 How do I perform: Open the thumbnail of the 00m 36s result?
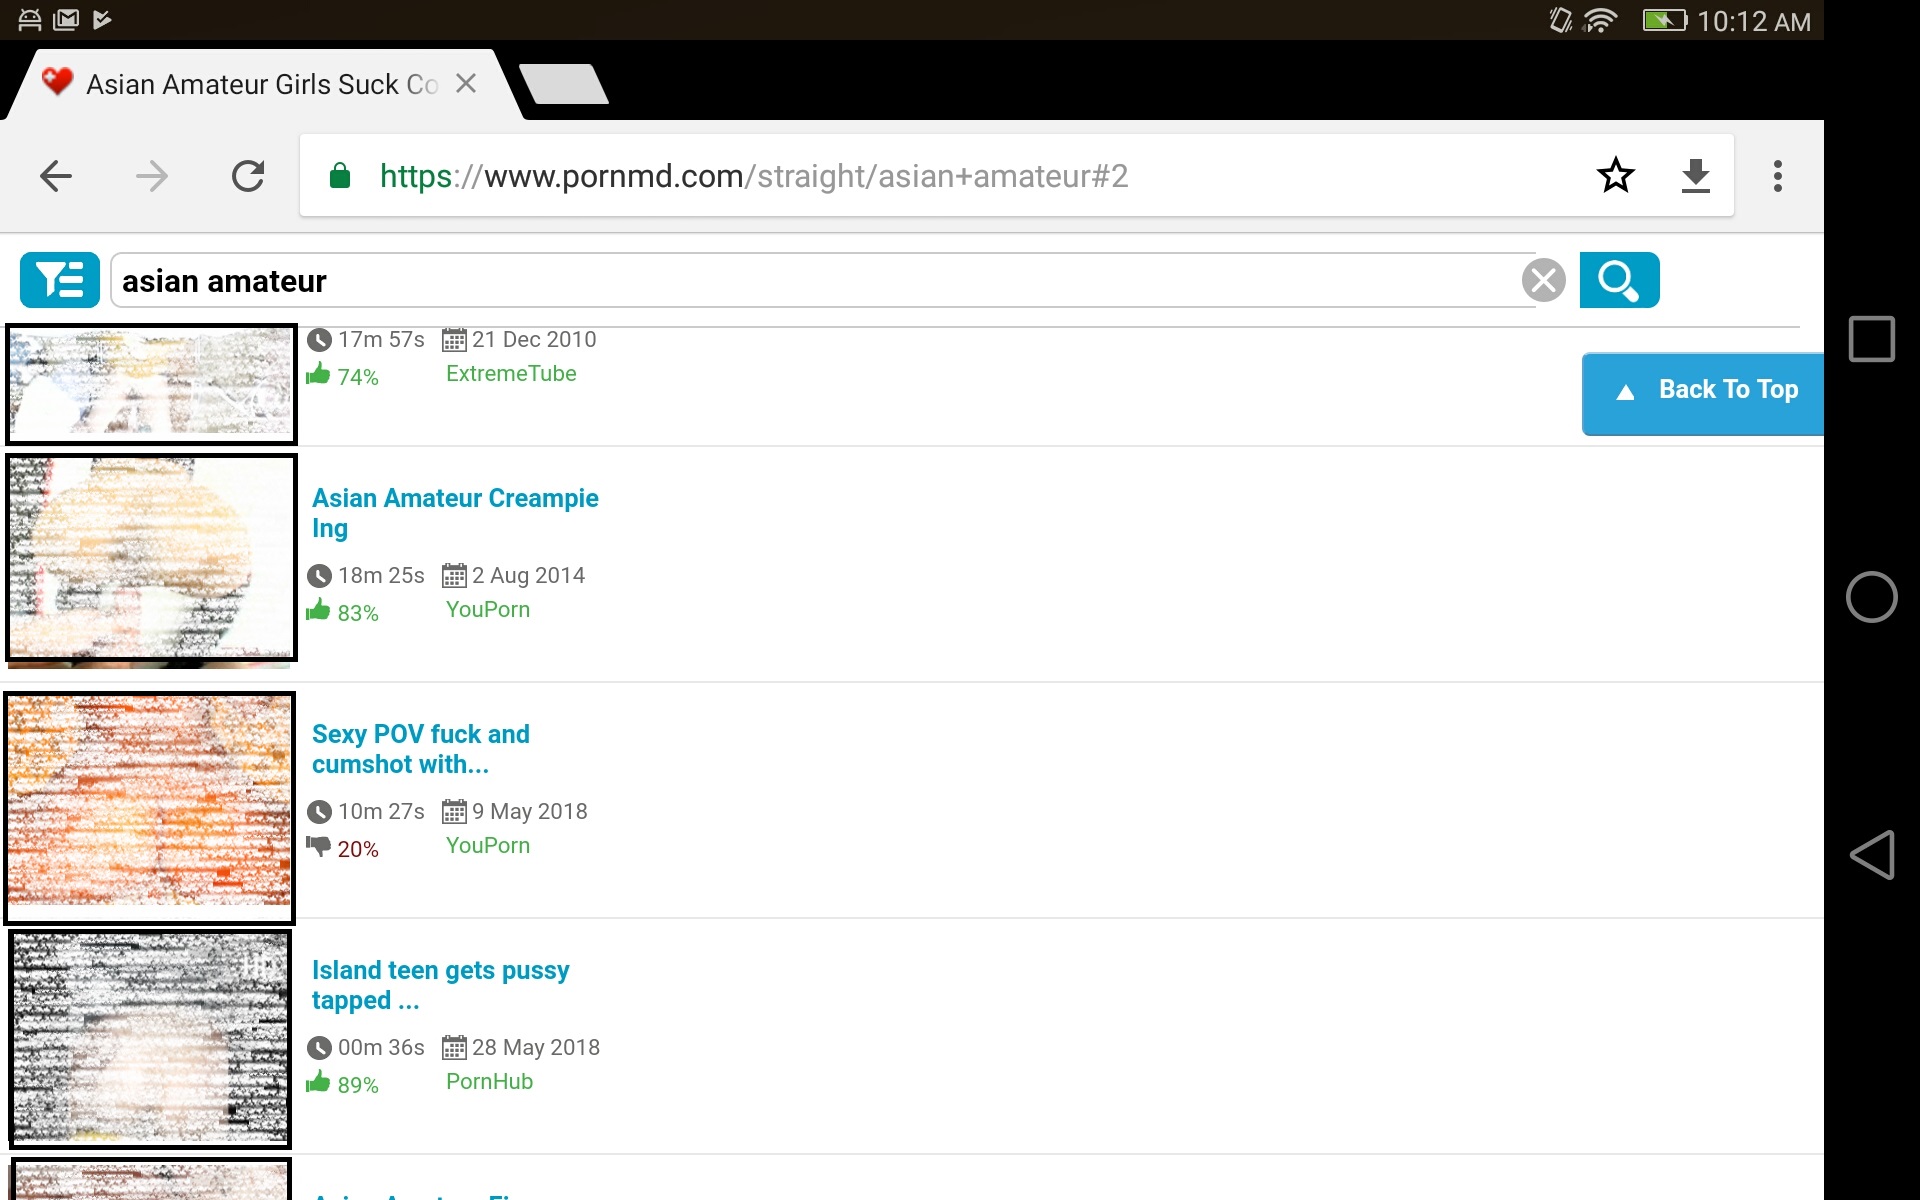pos(150,1039)
